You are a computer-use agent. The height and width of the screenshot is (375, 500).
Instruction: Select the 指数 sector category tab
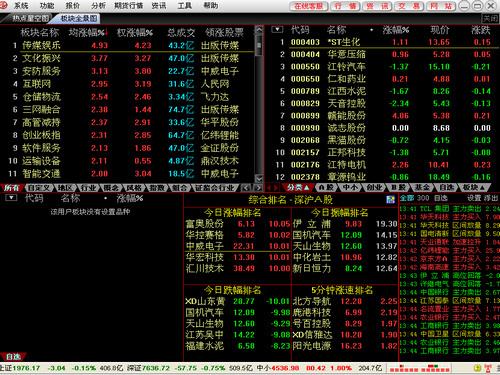(157, 188)
